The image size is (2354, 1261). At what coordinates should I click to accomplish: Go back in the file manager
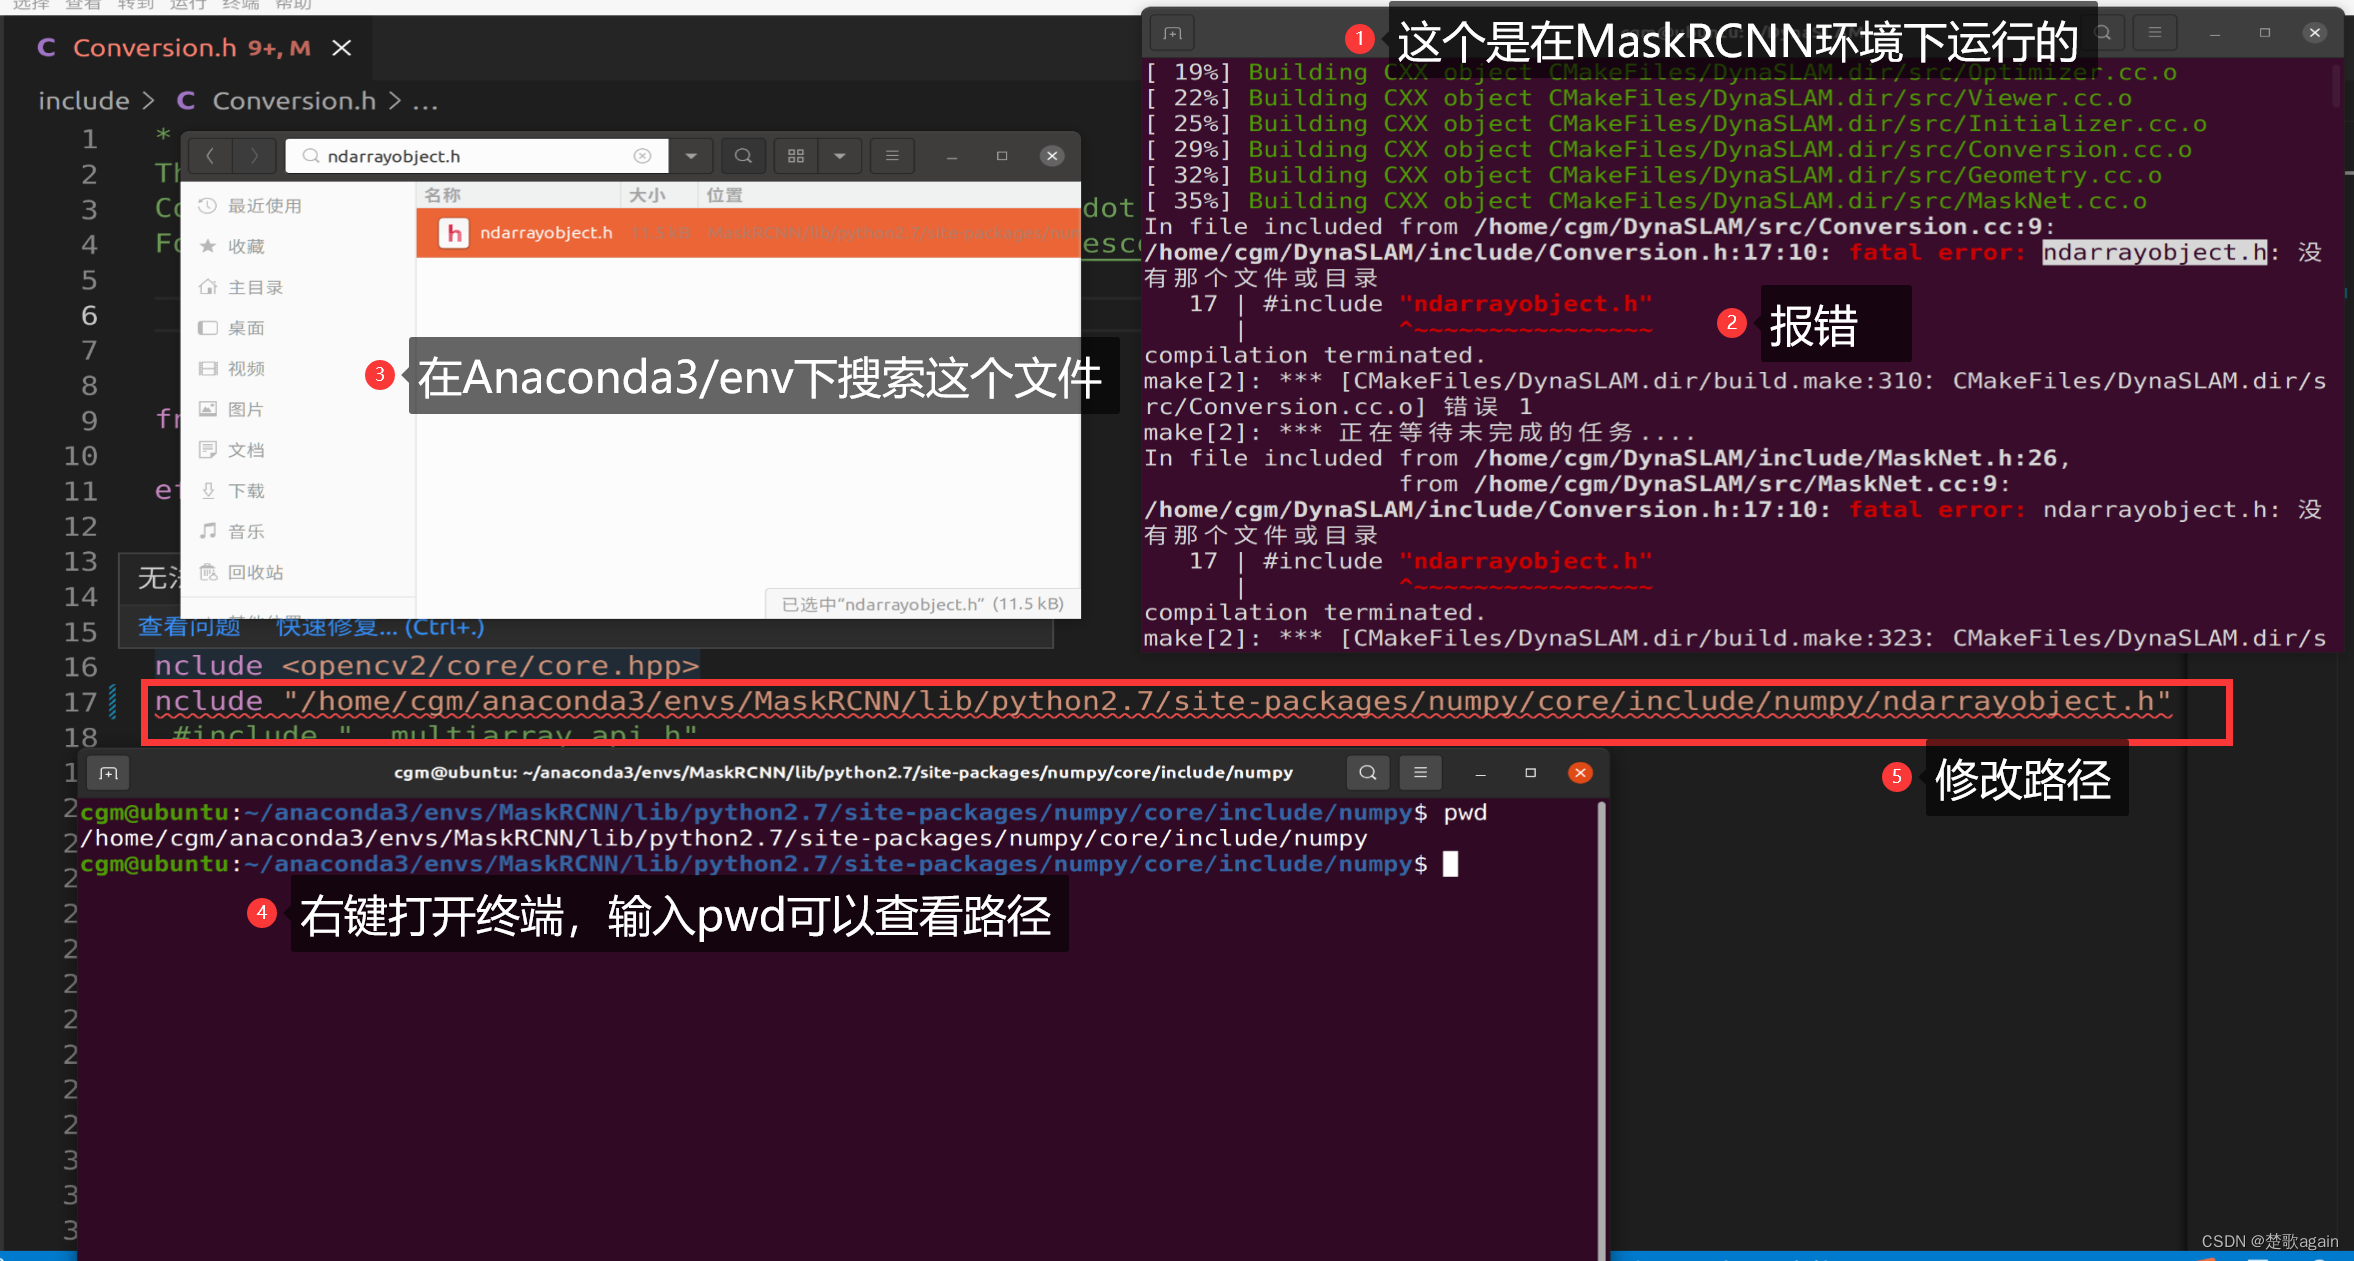click(x=210, y=156)
